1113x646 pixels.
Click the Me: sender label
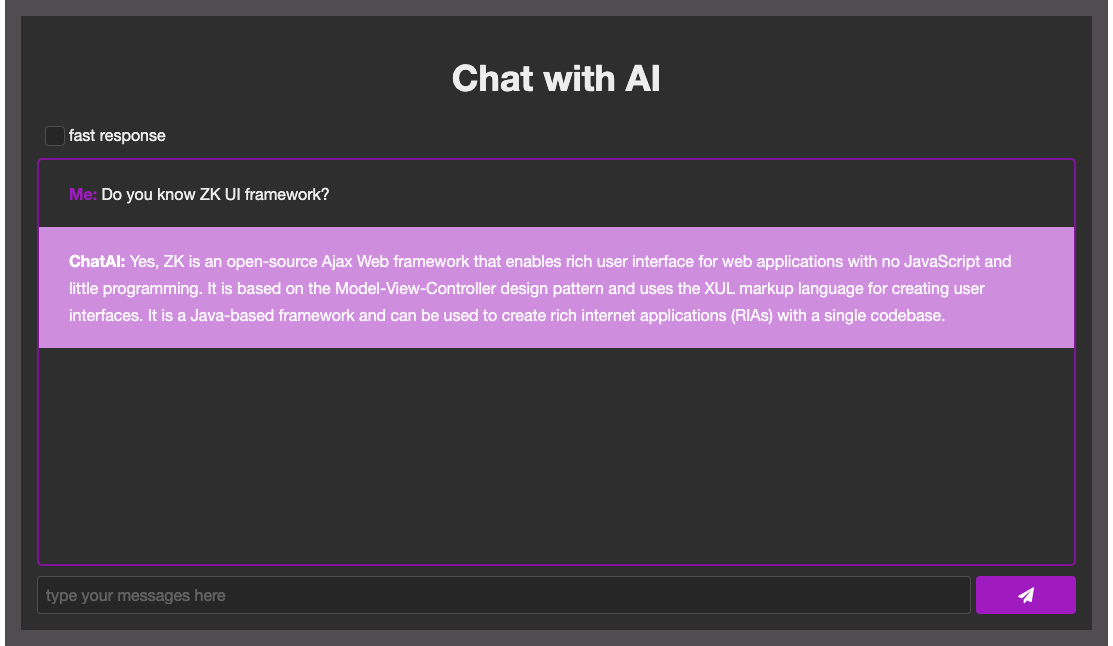(x=81, y=195)
